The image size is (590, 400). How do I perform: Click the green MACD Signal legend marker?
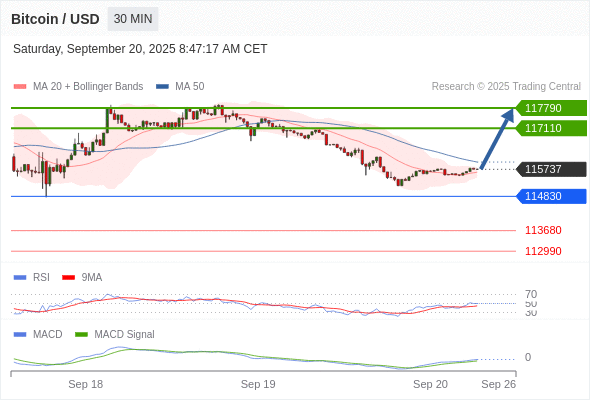pyautogui.click(x=81, y=335)
